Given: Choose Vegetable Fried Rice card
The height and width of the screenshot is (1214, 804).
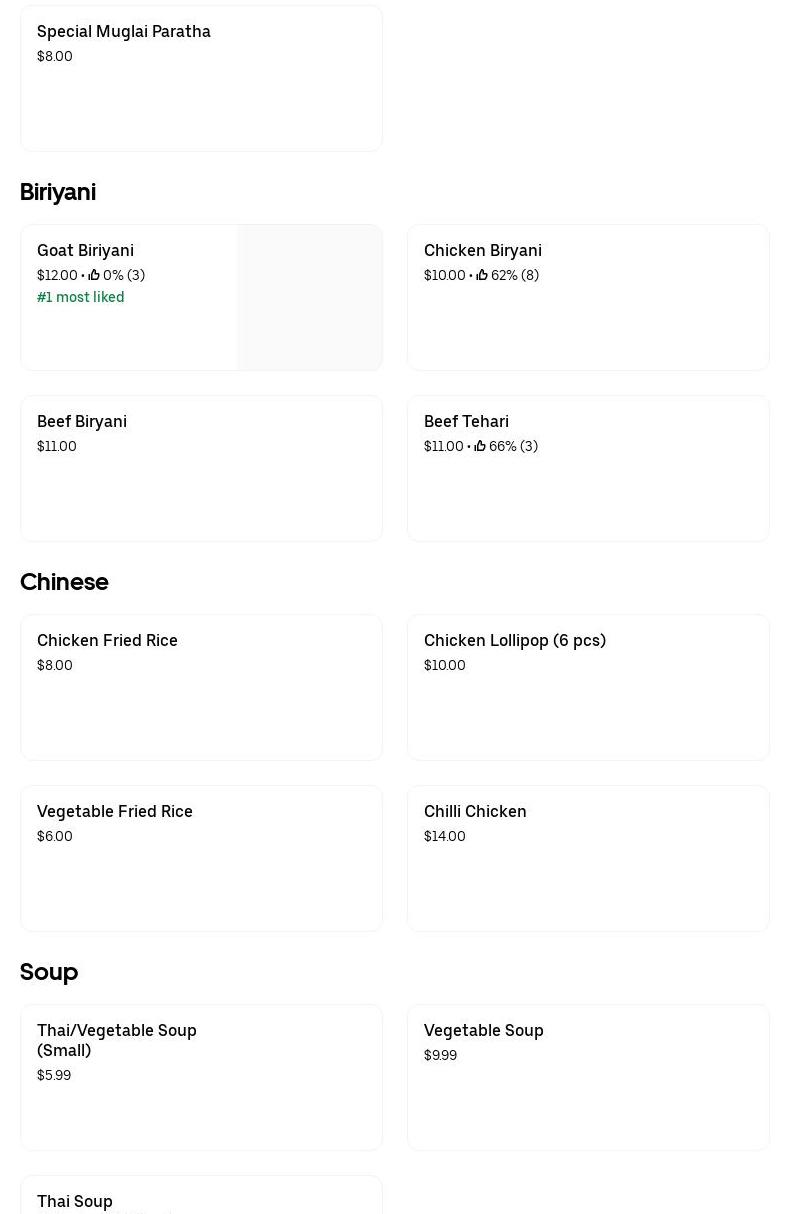Looking at the screenshot, I should point(201,858).
